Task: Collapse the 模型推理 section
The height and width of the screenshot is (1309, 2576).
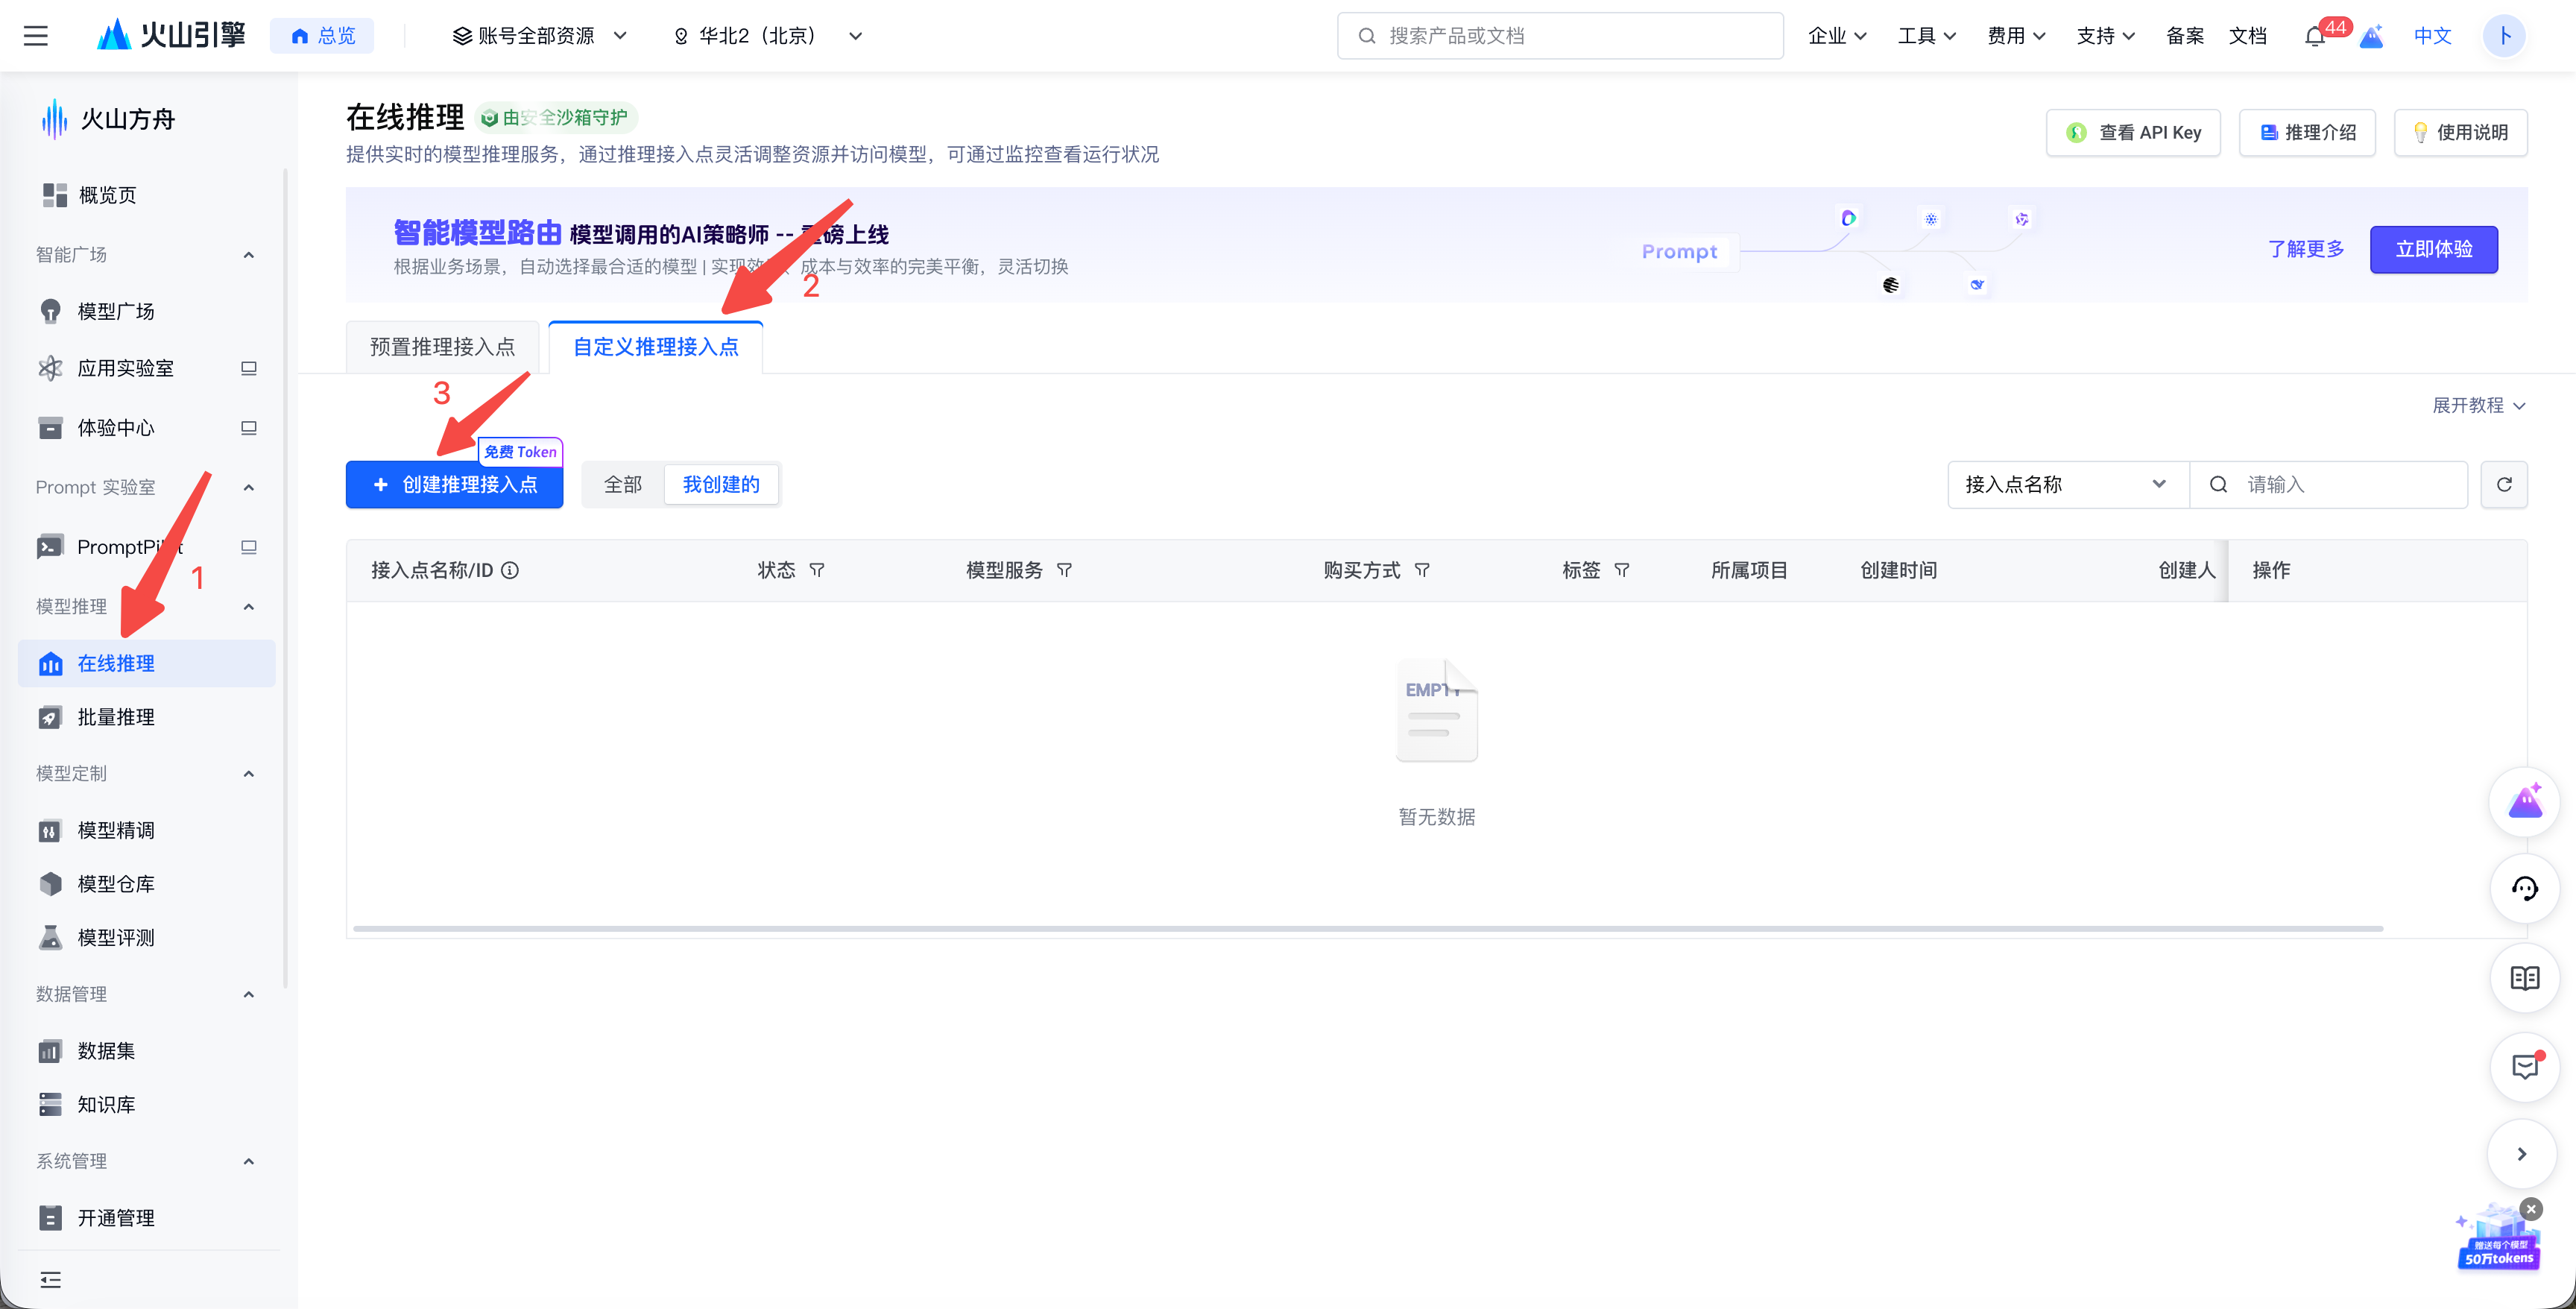Action: [x=249, y=606]
